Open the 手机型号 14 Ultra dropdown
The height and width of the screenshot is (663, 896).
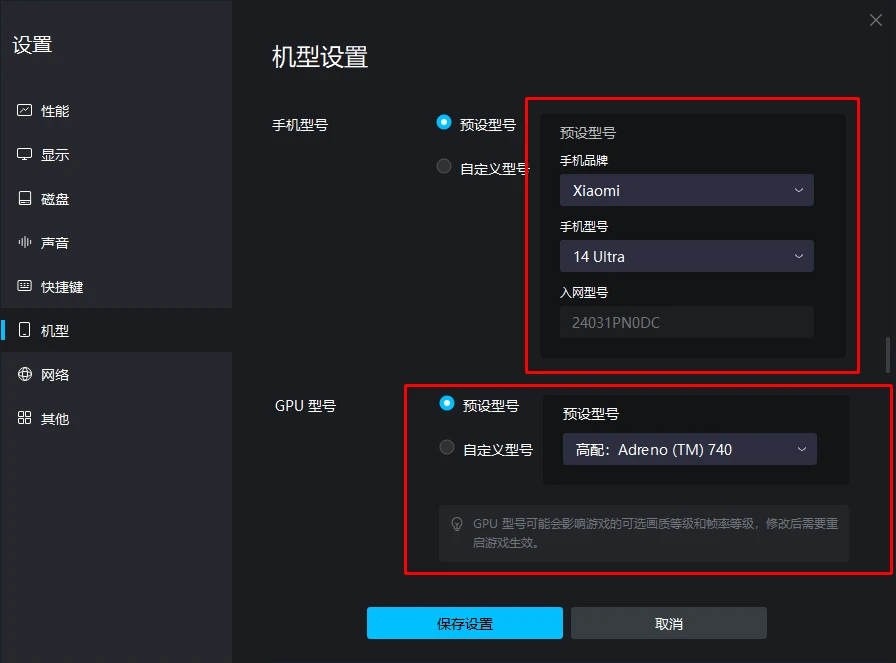[686, 256]
